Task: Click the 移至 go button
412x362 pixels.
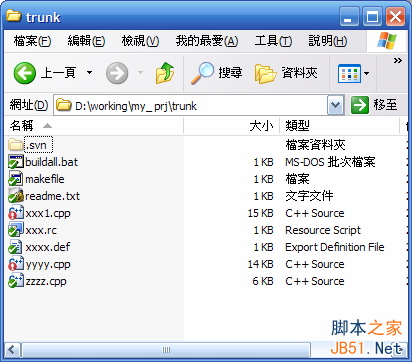Action: click(x=374, y=105)
